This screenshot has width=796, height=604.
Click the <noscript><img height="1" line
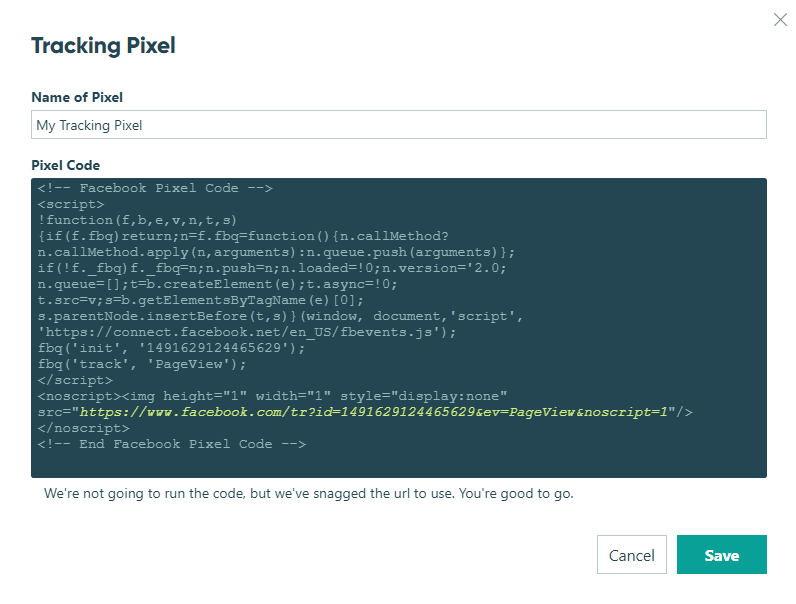click(x=272, y=396)
